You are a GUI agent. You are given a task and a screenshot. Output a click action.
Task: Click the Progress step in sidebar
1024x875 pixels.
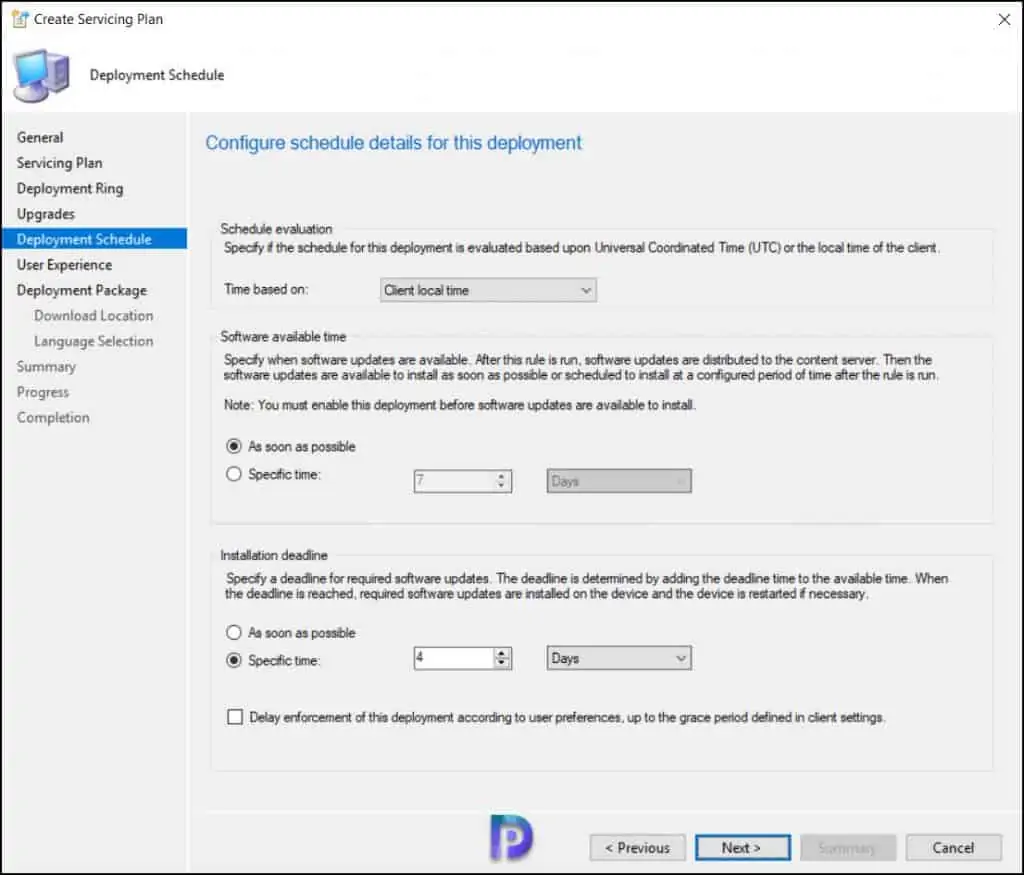tap(43, 392)
